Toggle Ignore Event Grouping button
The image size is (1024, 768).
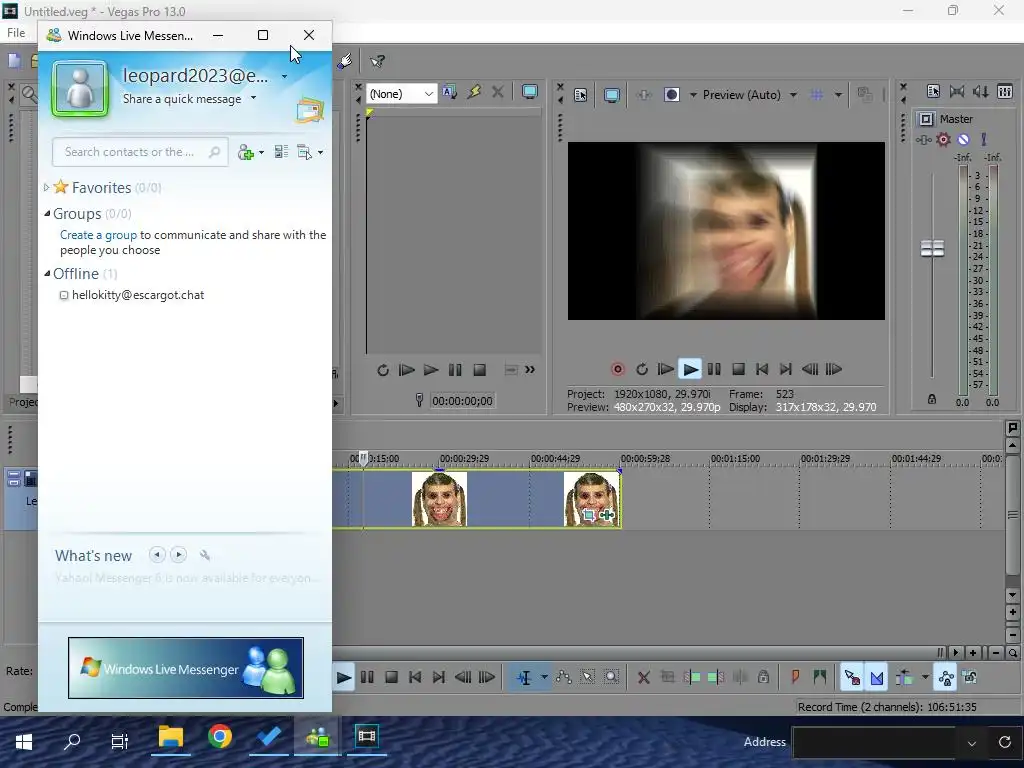click(x=970, y=678)
